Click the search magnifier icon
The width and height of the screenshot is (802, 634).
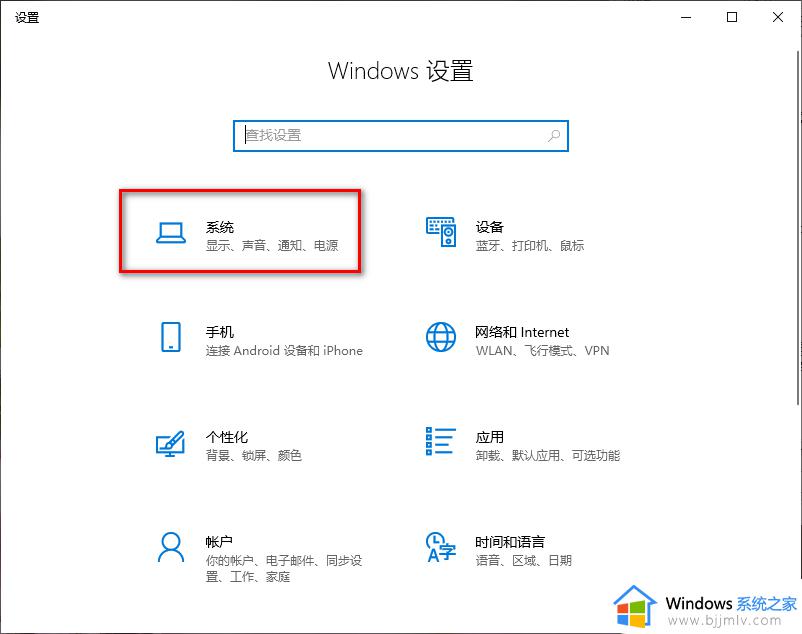554,135
